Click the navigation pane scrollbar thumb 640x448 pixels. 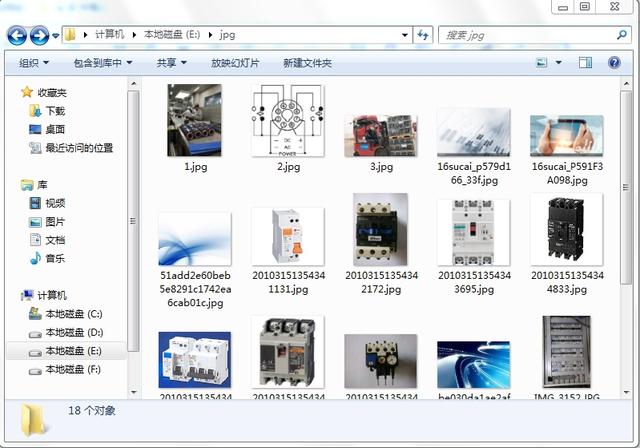point(133,221)
